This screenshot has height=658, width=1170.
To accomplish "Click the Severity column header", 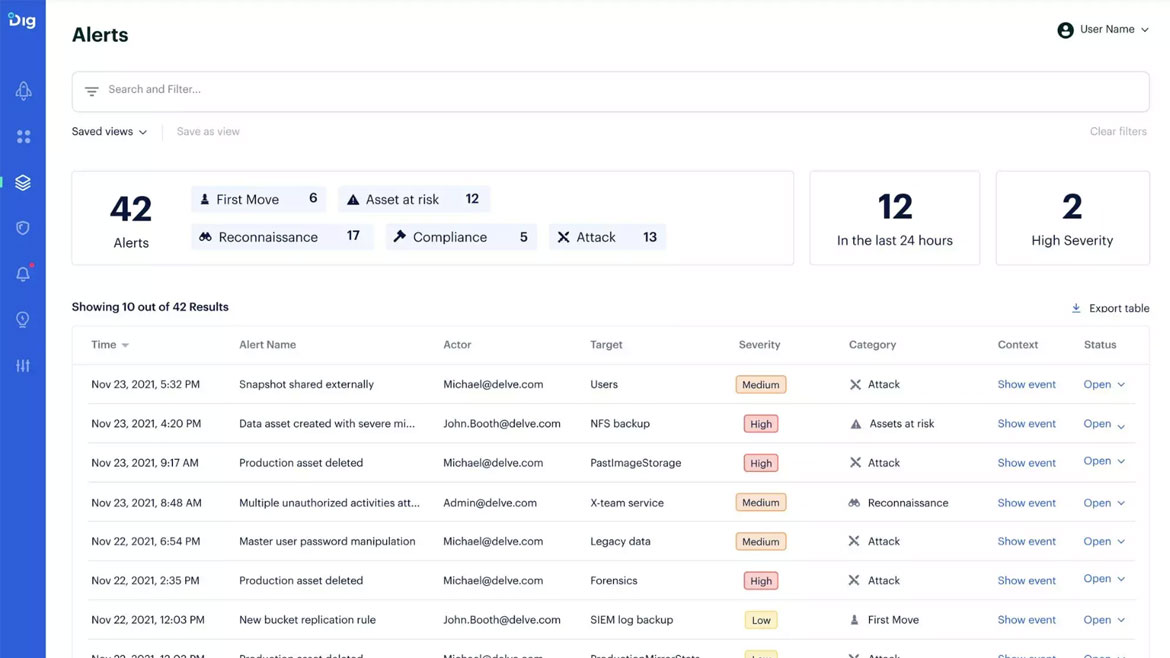I will [x=759, y=345].
